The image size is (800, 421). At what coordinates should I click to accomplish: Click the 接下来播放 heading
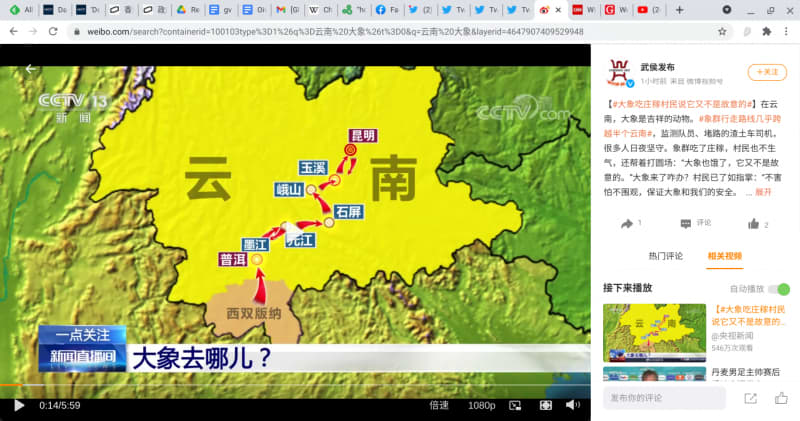tap(628, 288)
